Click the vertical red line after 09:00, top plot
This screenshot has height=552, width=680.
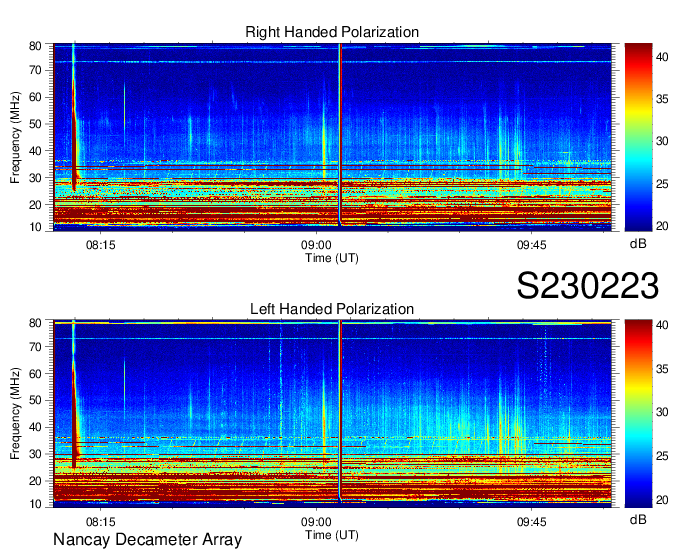click(340, 134)
